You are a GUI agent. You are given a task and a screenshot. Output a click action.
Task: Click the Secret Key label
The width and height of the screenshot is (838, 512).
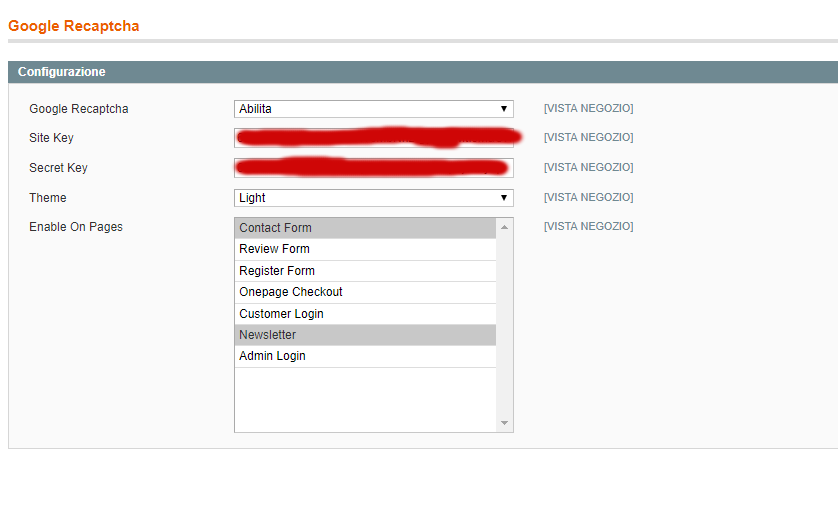[x=58, y=168]
